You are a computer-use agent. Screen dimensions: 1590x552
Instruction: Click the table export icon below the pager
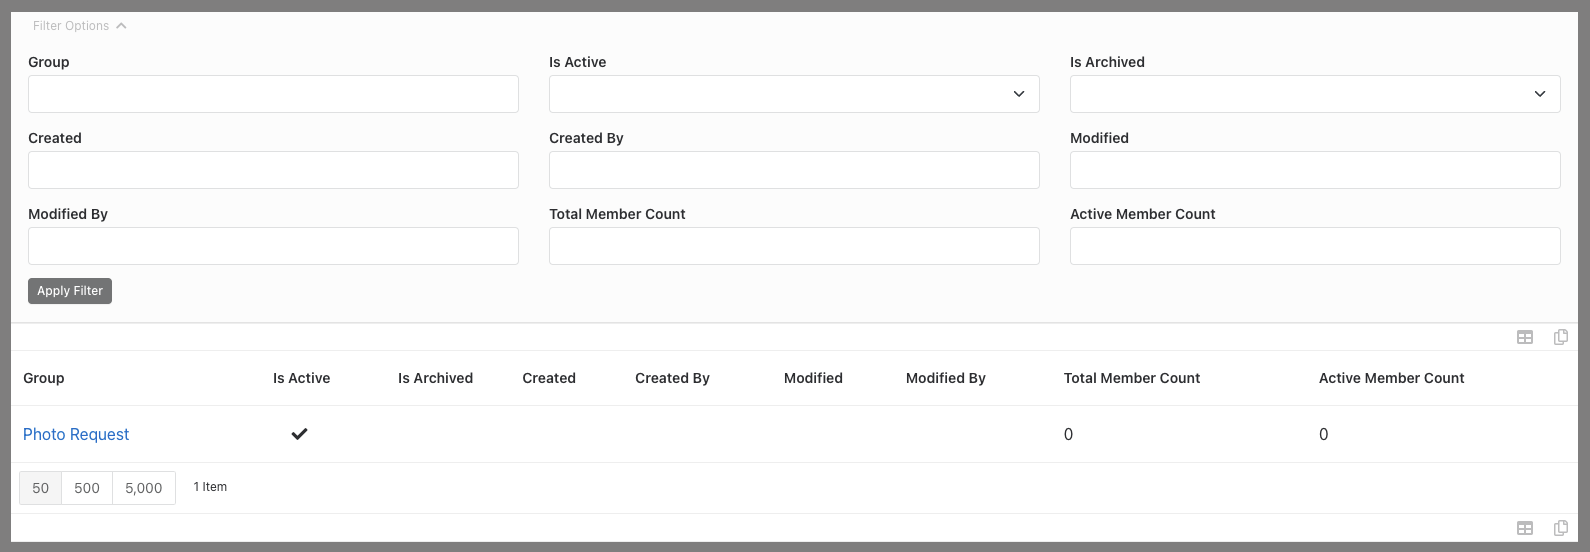pos(1525,528)
